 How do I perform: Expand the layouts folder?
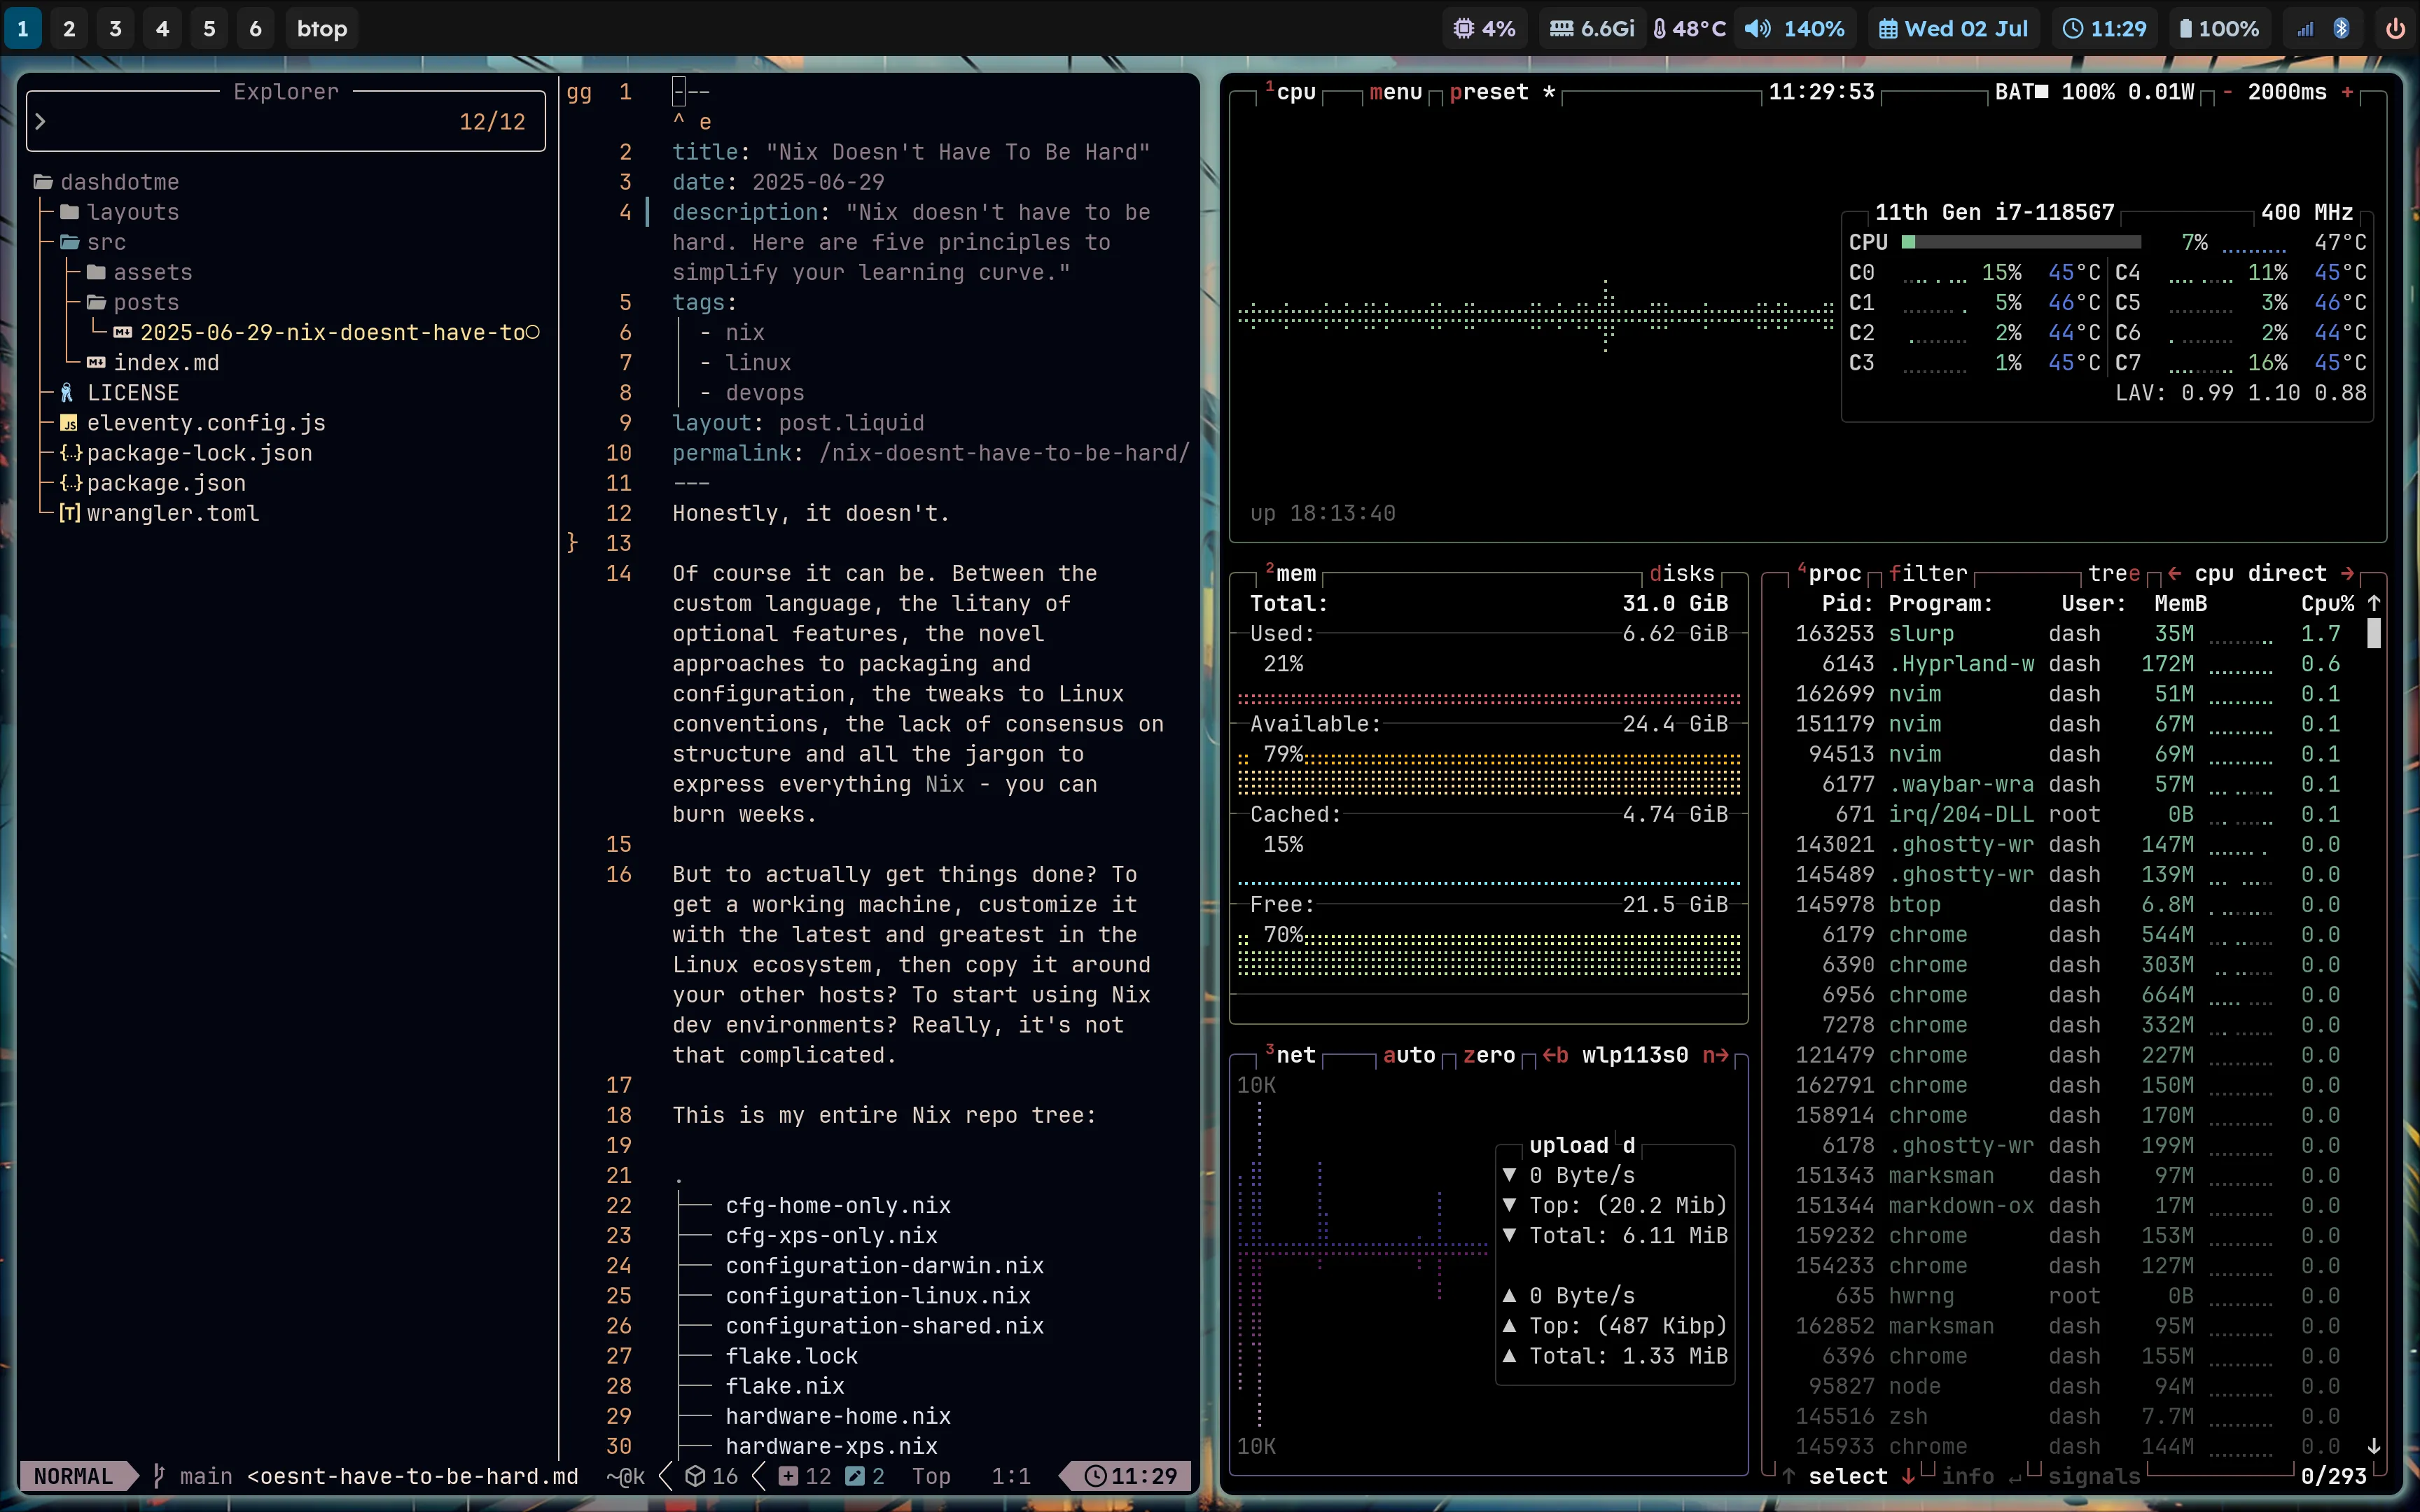coord(119,212)
